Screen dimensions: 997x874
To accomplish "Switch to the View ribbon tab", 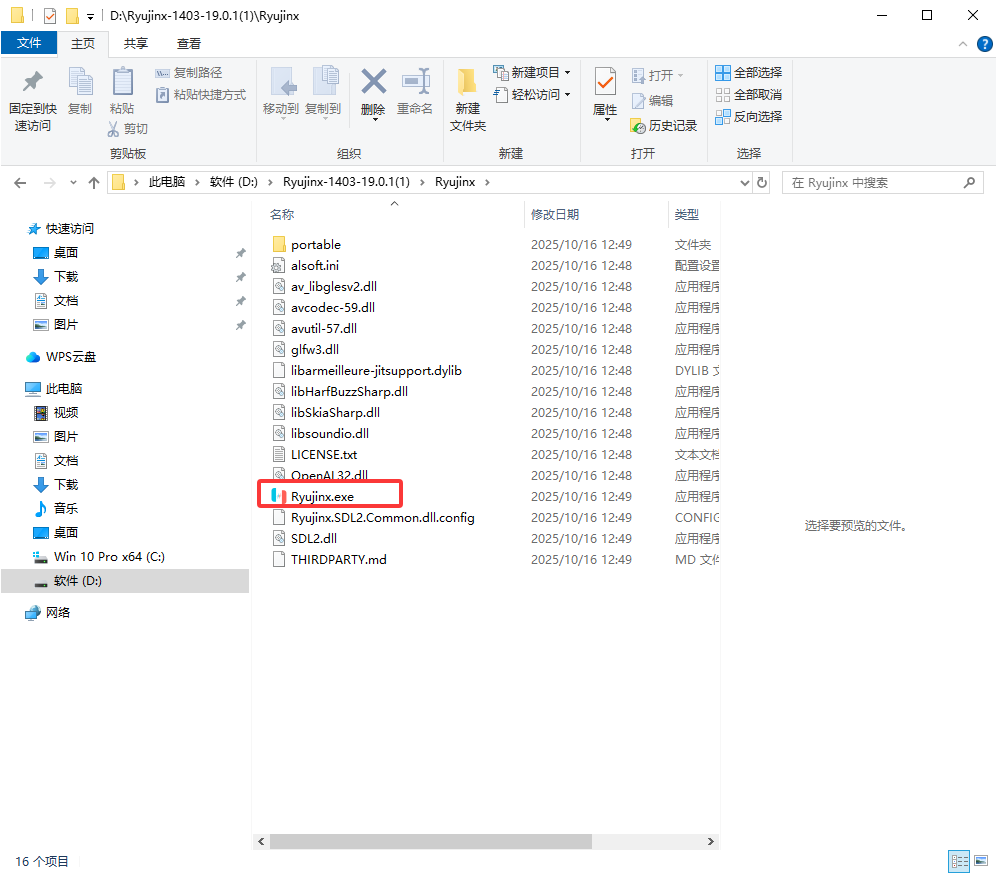I will point(188,43).
